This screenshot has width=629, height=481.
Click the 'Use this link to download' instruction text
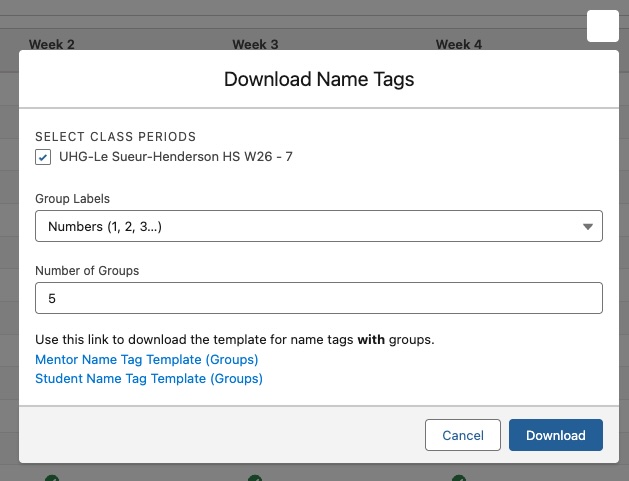tap(235, 340)
